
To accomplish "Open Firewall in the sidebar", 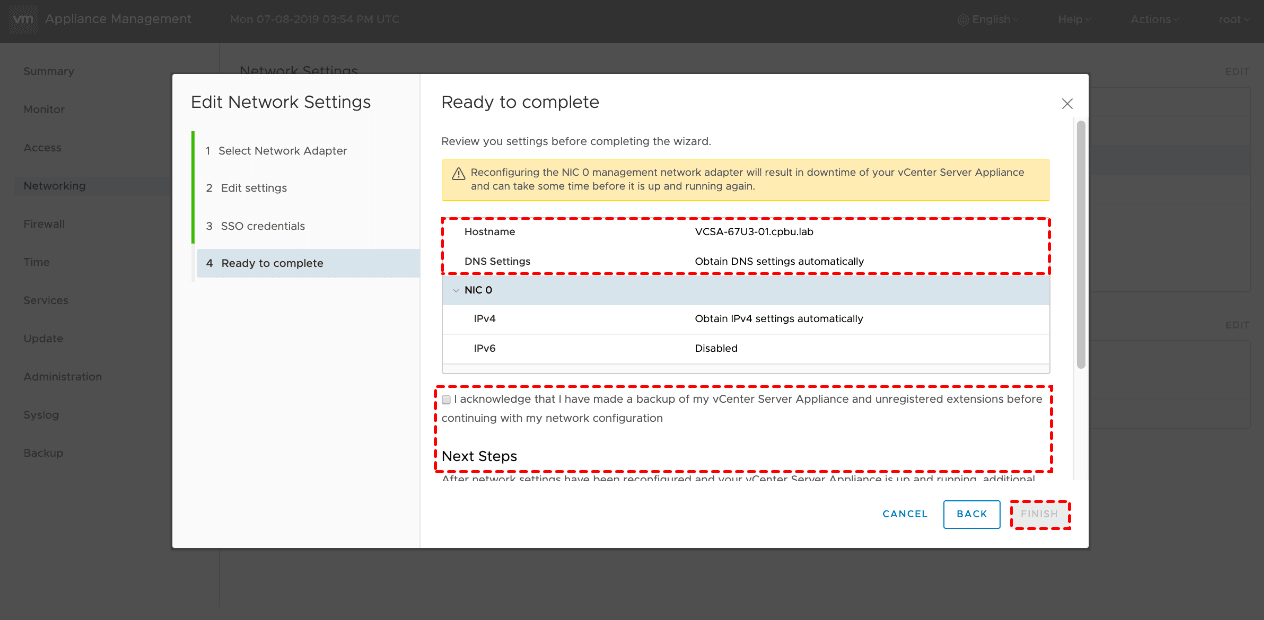I will tap(44, 224).
